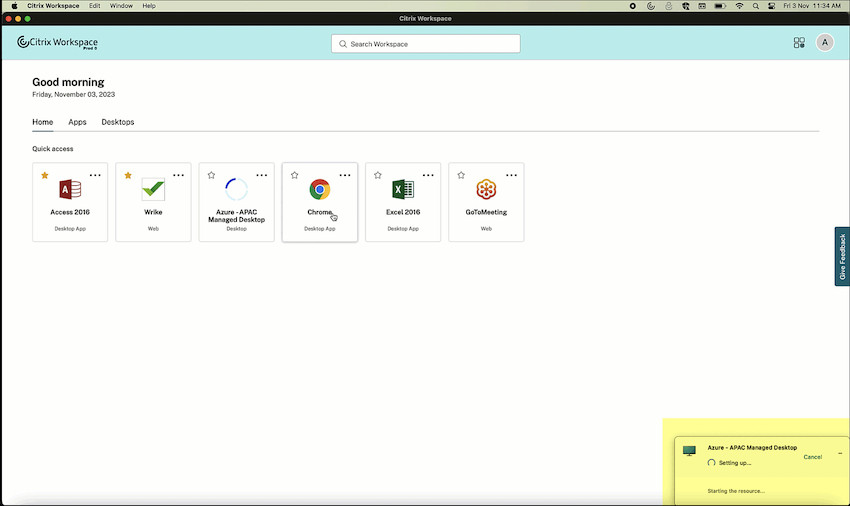Click the Search Workspace field

pos(426,44)
